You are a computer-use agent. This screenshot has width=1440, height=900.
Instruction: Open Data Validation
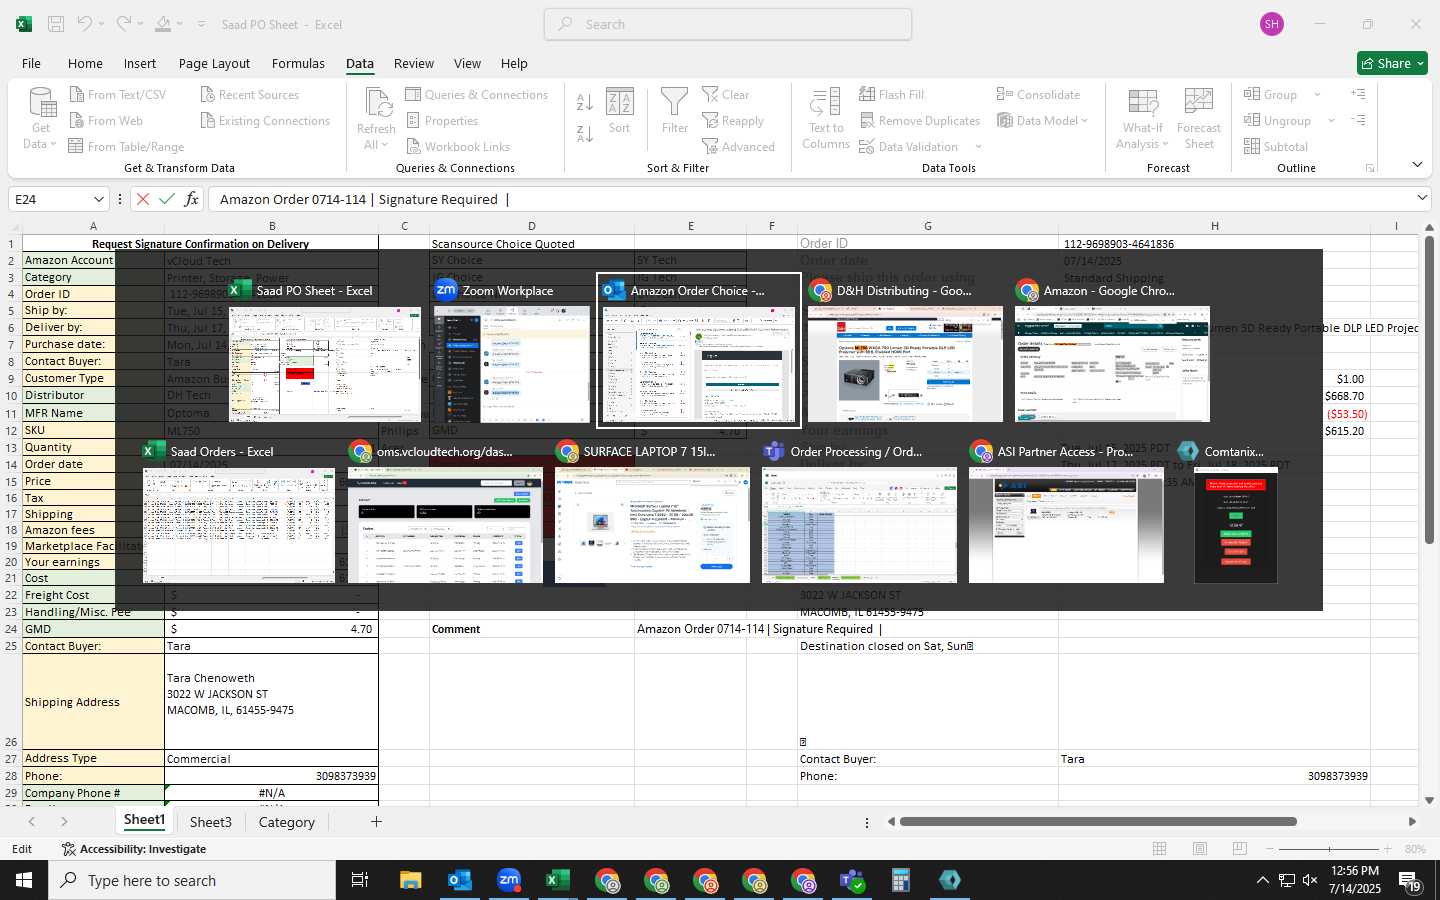pyautogui.click(x=908, y=146)
